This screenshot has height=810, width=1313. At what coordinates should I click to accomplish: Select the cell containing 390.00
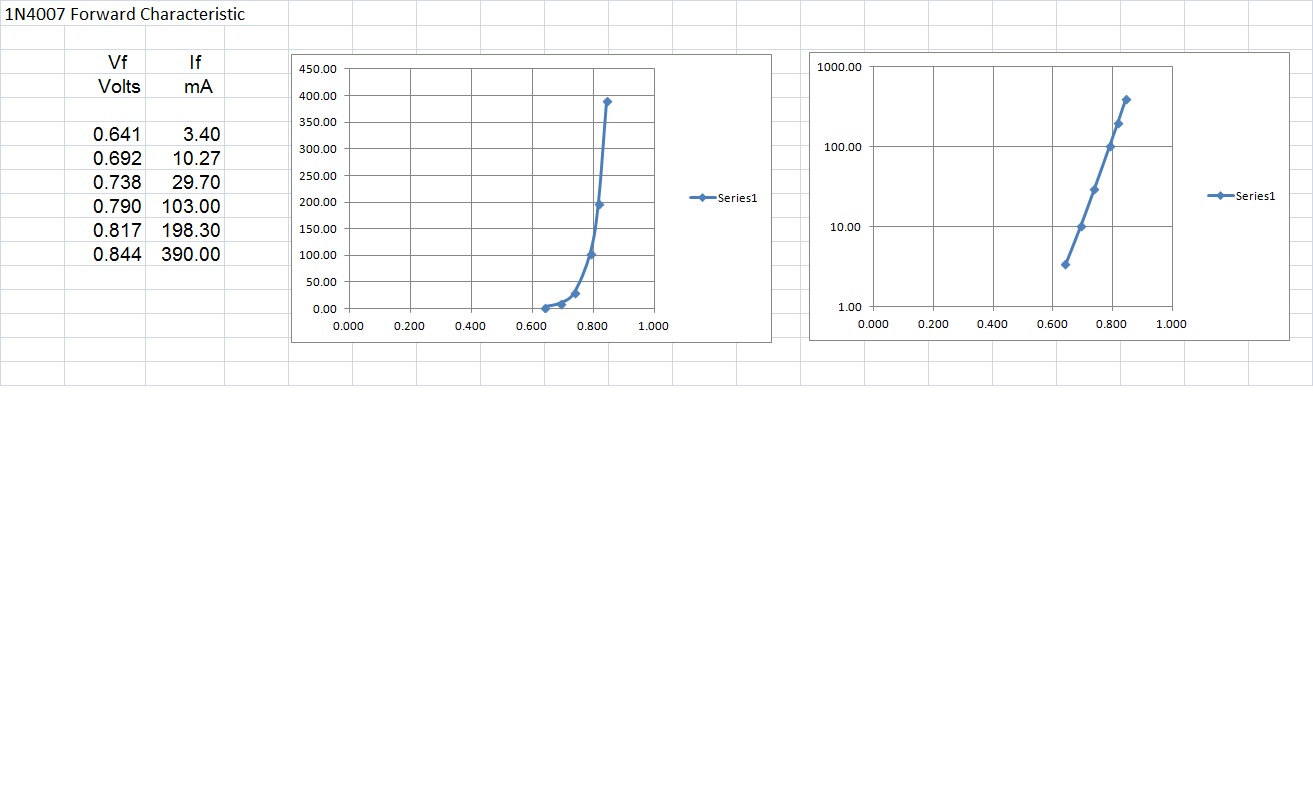(191, 254)
